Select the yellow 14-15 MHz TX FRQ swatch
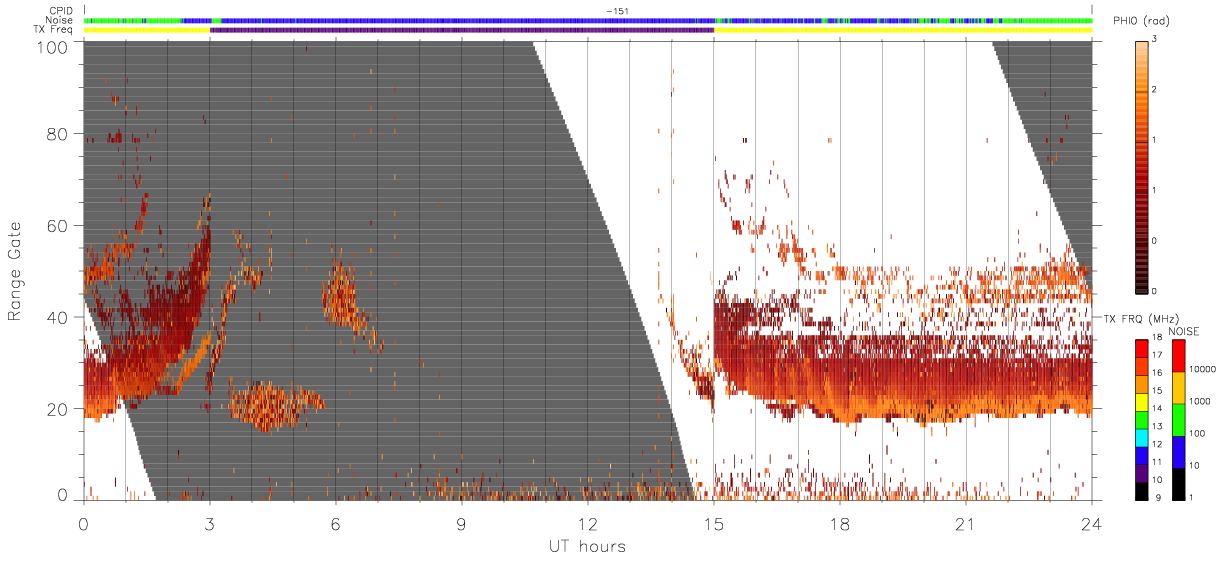Image resolution: width=1228 pixels, height=567 pixels. pos(1144,402)
